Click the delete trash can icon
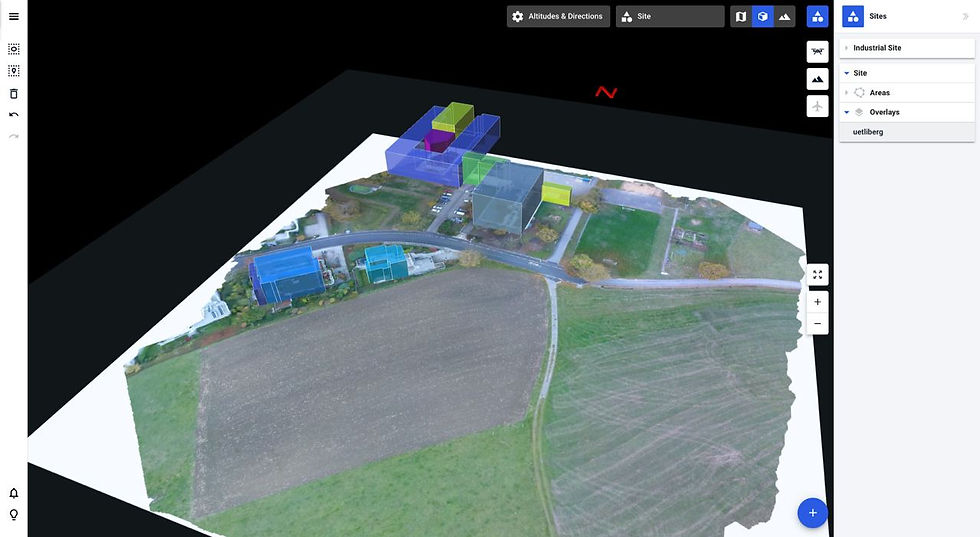Screen dimensions: 980x537 14,94
